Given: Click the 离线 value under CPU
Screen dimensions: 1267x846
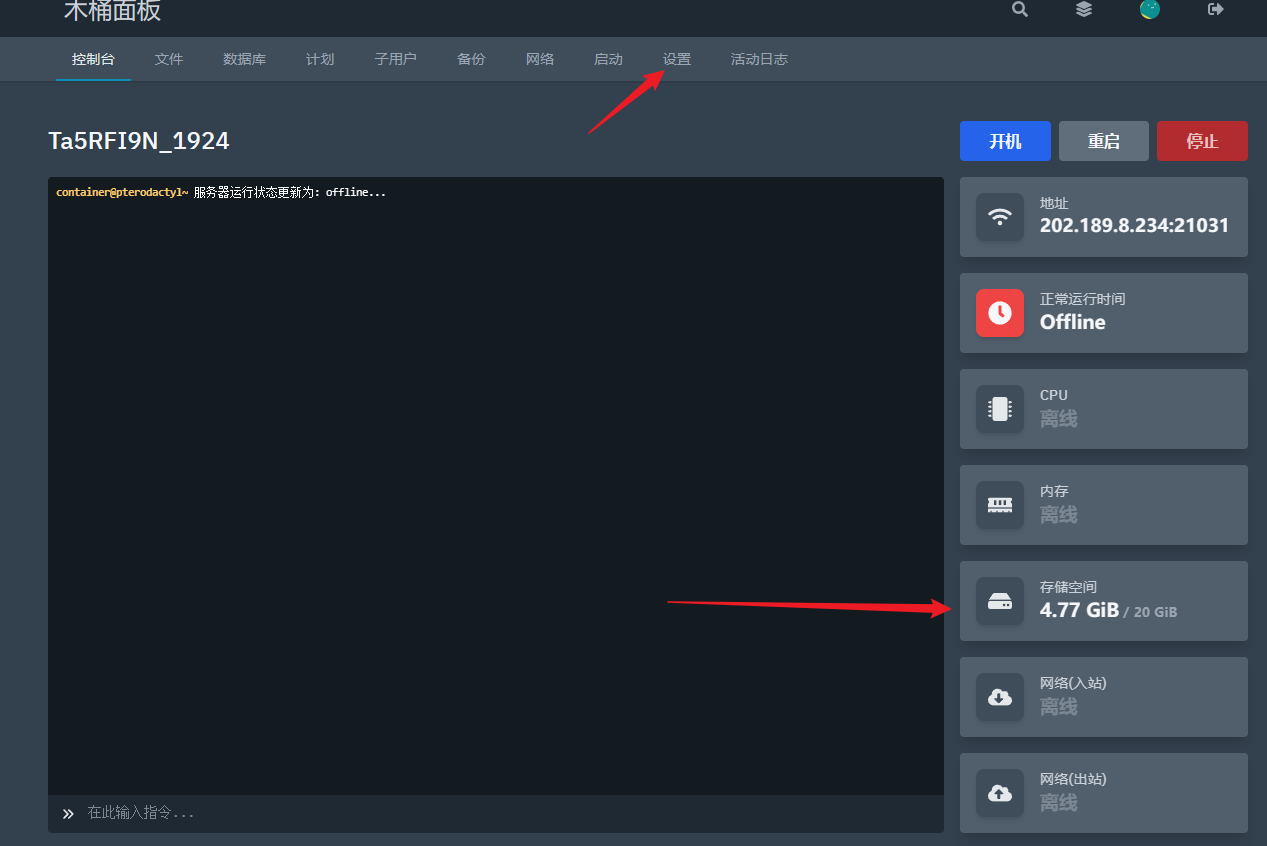Looking at the screenshot, I should 1058,418.
